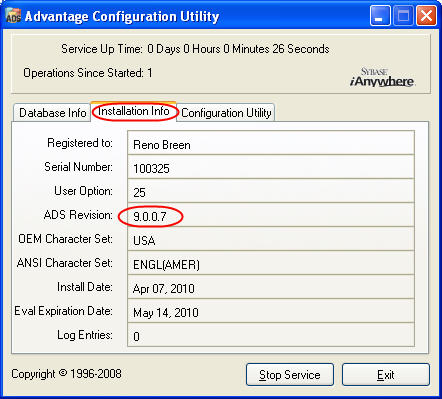Click the ADS application icon in title bar
Screen dimensions: 442x399
13,16
